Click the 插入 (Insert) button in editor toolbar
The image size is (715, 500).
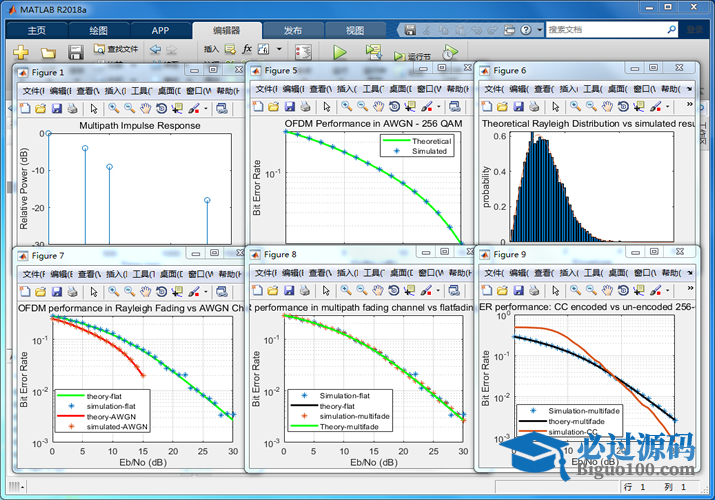pyautogui.click(x=211, y=49)
